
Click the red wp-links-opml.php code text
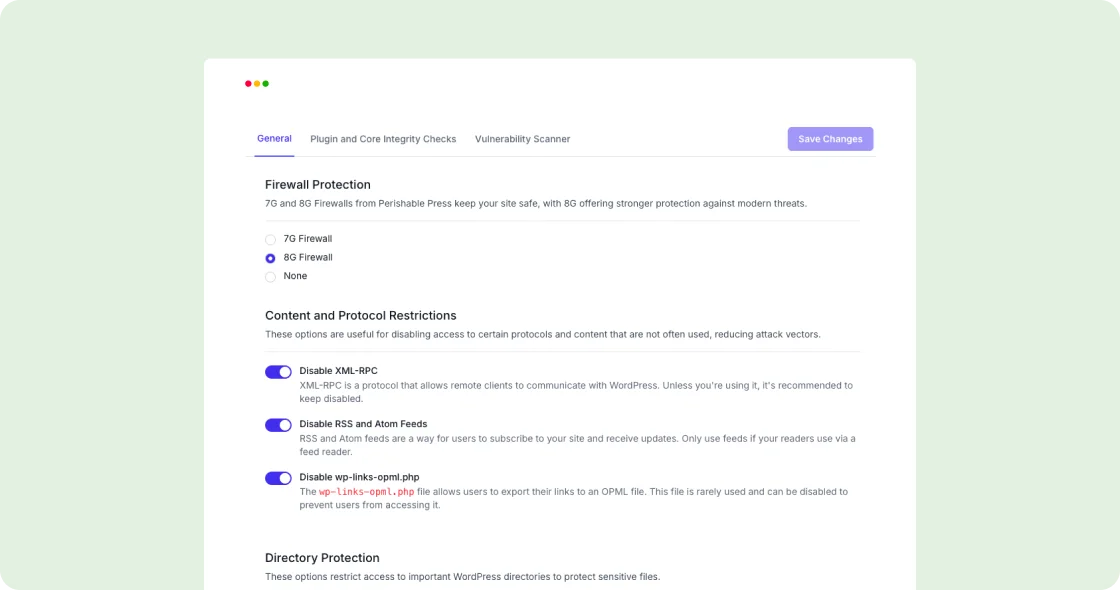click(366, 492)
